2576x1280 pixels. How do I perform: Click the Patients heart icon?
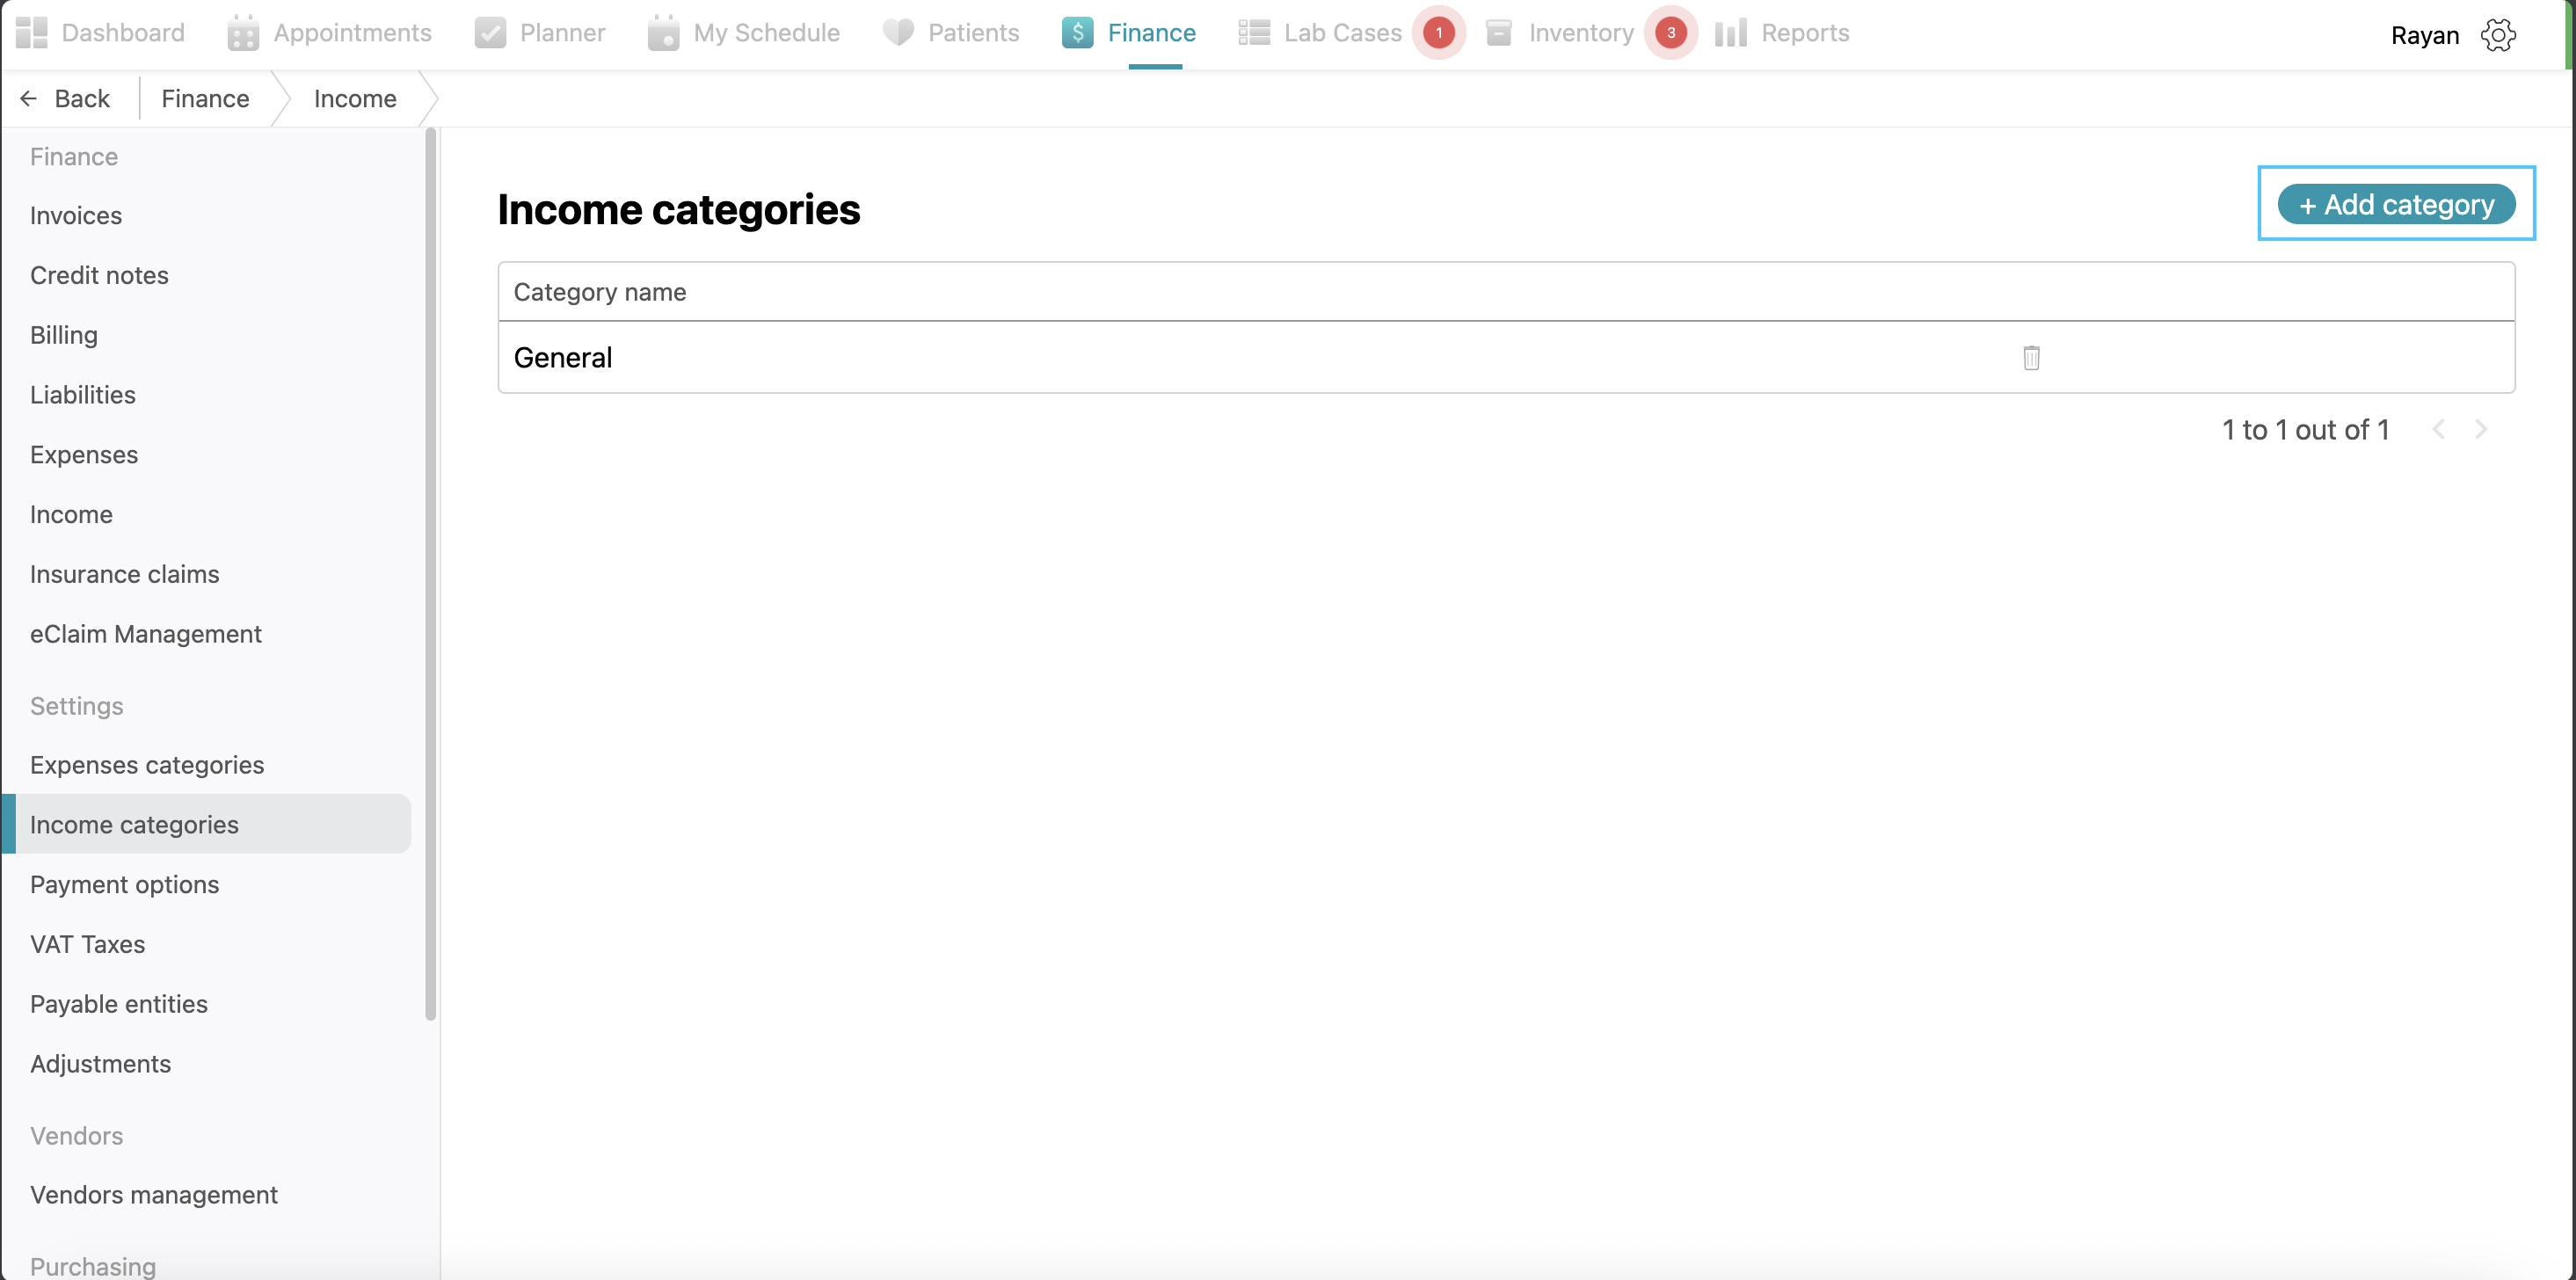coord(897,33)
